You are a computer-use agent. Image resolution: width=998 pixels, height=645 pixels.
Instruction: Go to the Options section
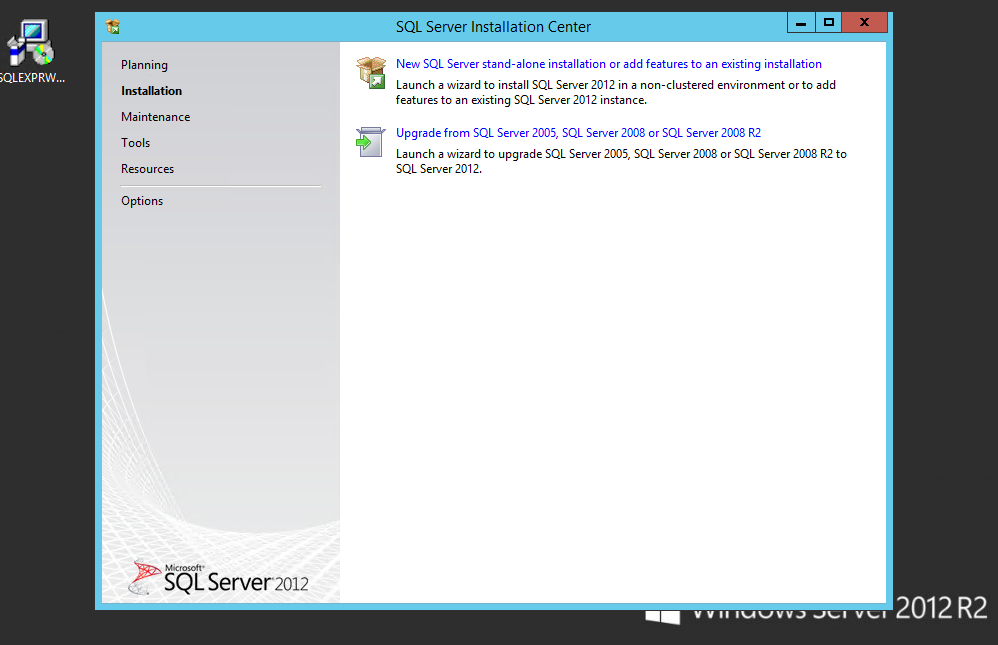tap(142, 201)
